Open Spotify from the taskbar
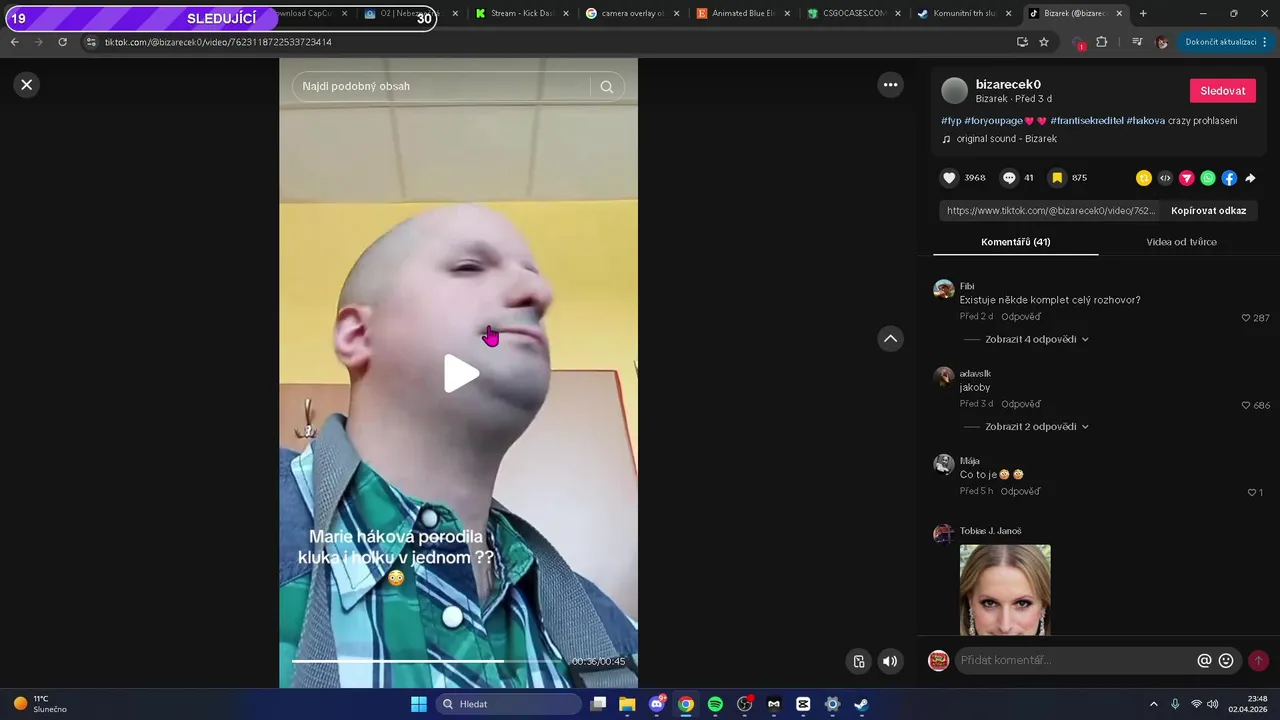The image size is (1280, 720). click(715, 704)
